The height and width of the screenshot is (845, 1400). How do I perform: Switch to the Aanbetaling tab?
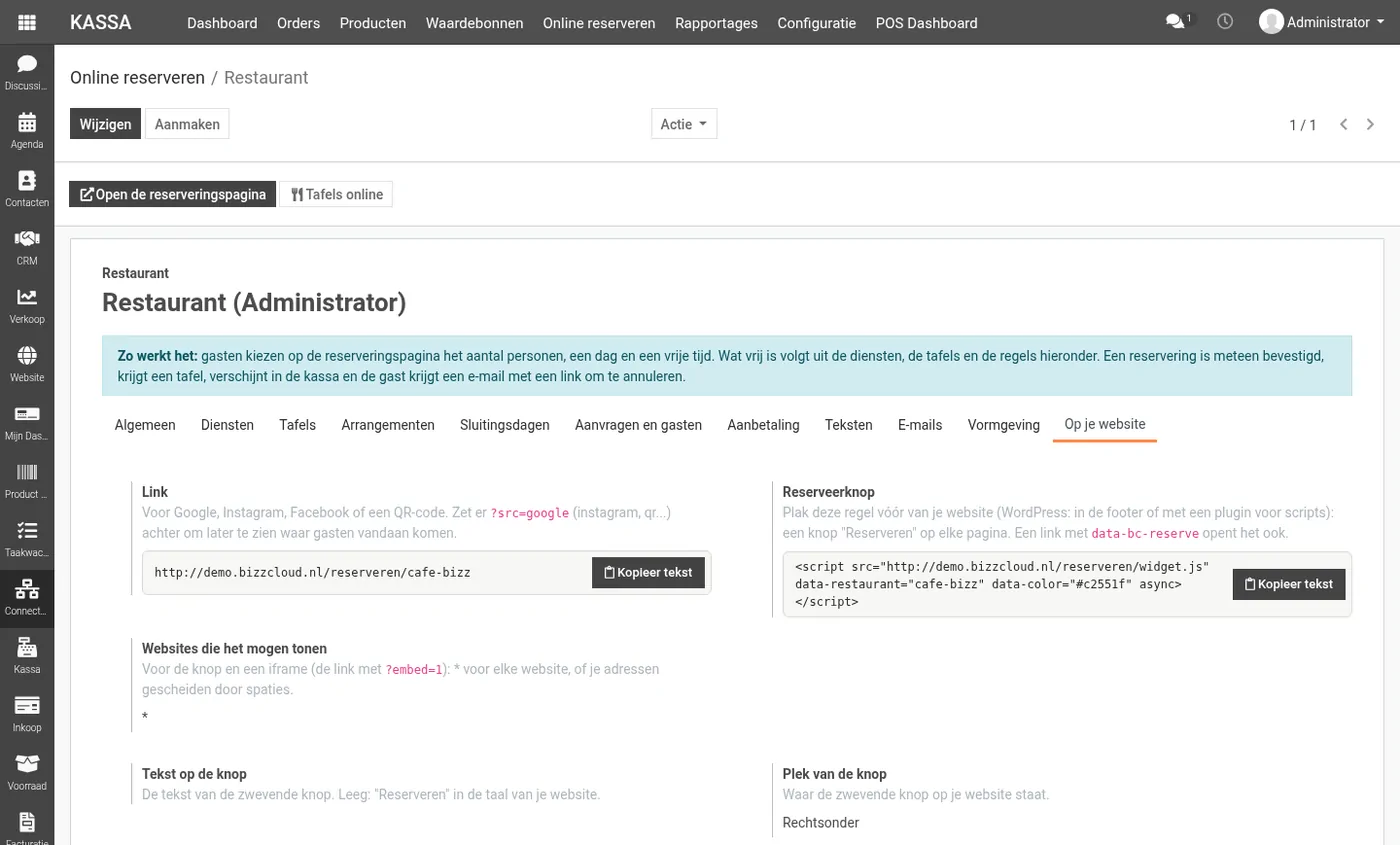pyautogui.click(x=763, y=425)
